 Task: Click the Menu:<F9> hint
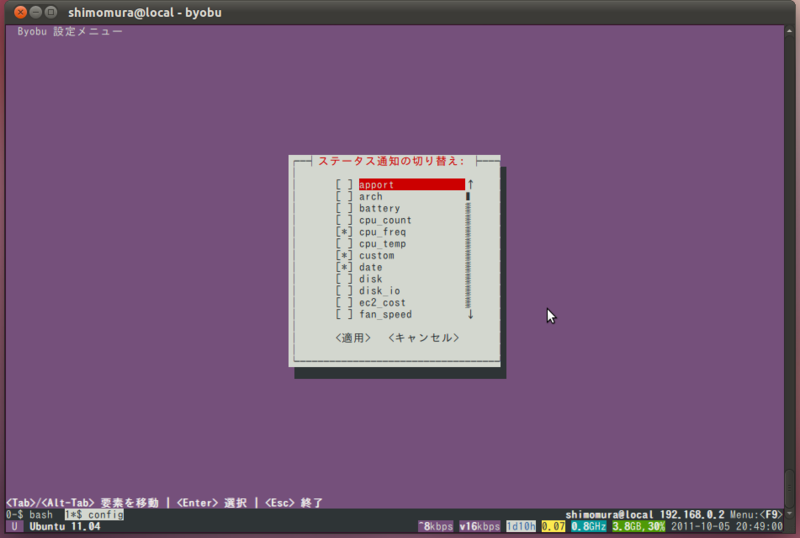(756, 515)
